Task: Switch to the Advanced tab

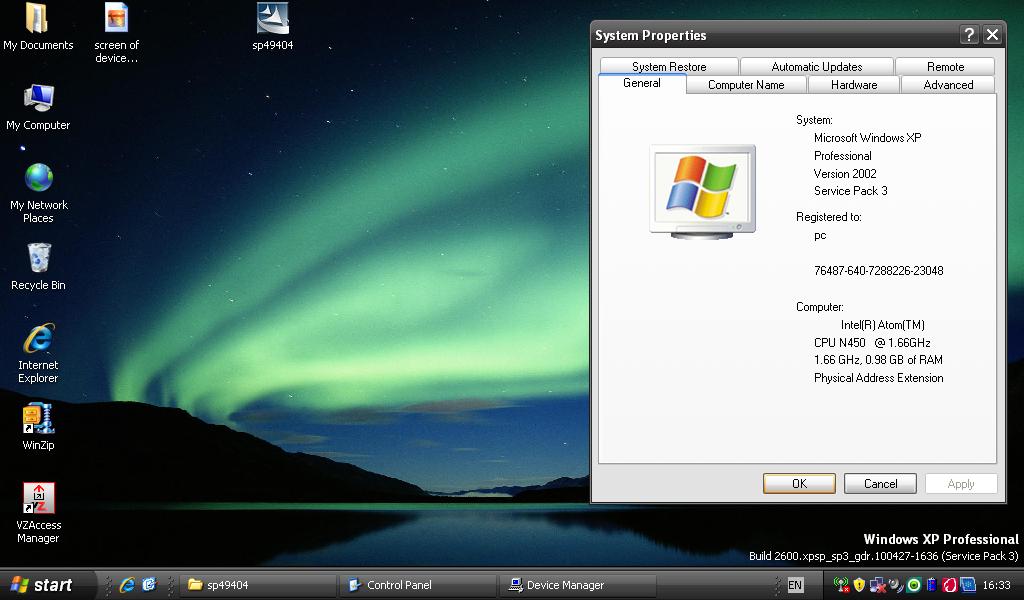Action: (x=948, y=85)
